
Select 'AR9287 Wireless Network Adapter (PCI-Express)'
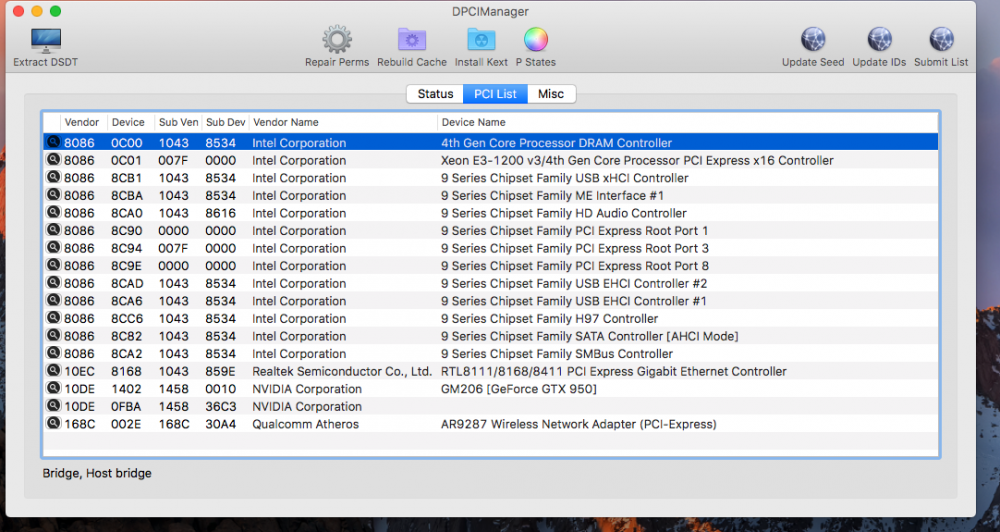[578, 424]
